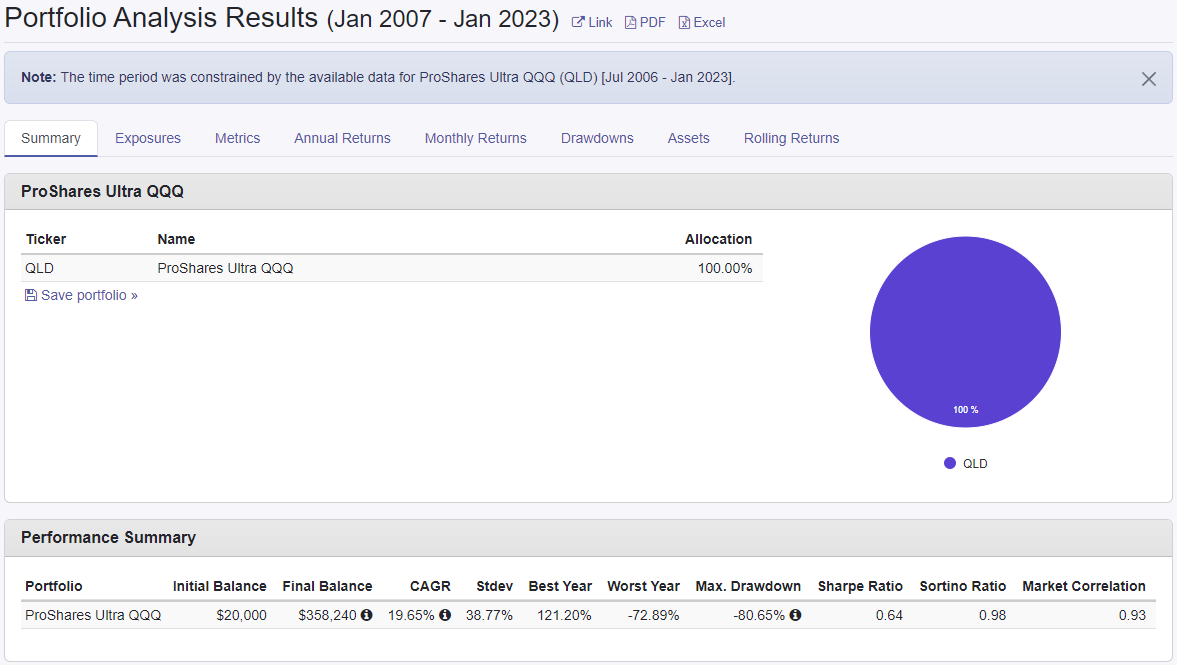1177x665 pixels.
Task: Click the info icon beside Max. Drawdown -80.65%
Action: point(796,615)
